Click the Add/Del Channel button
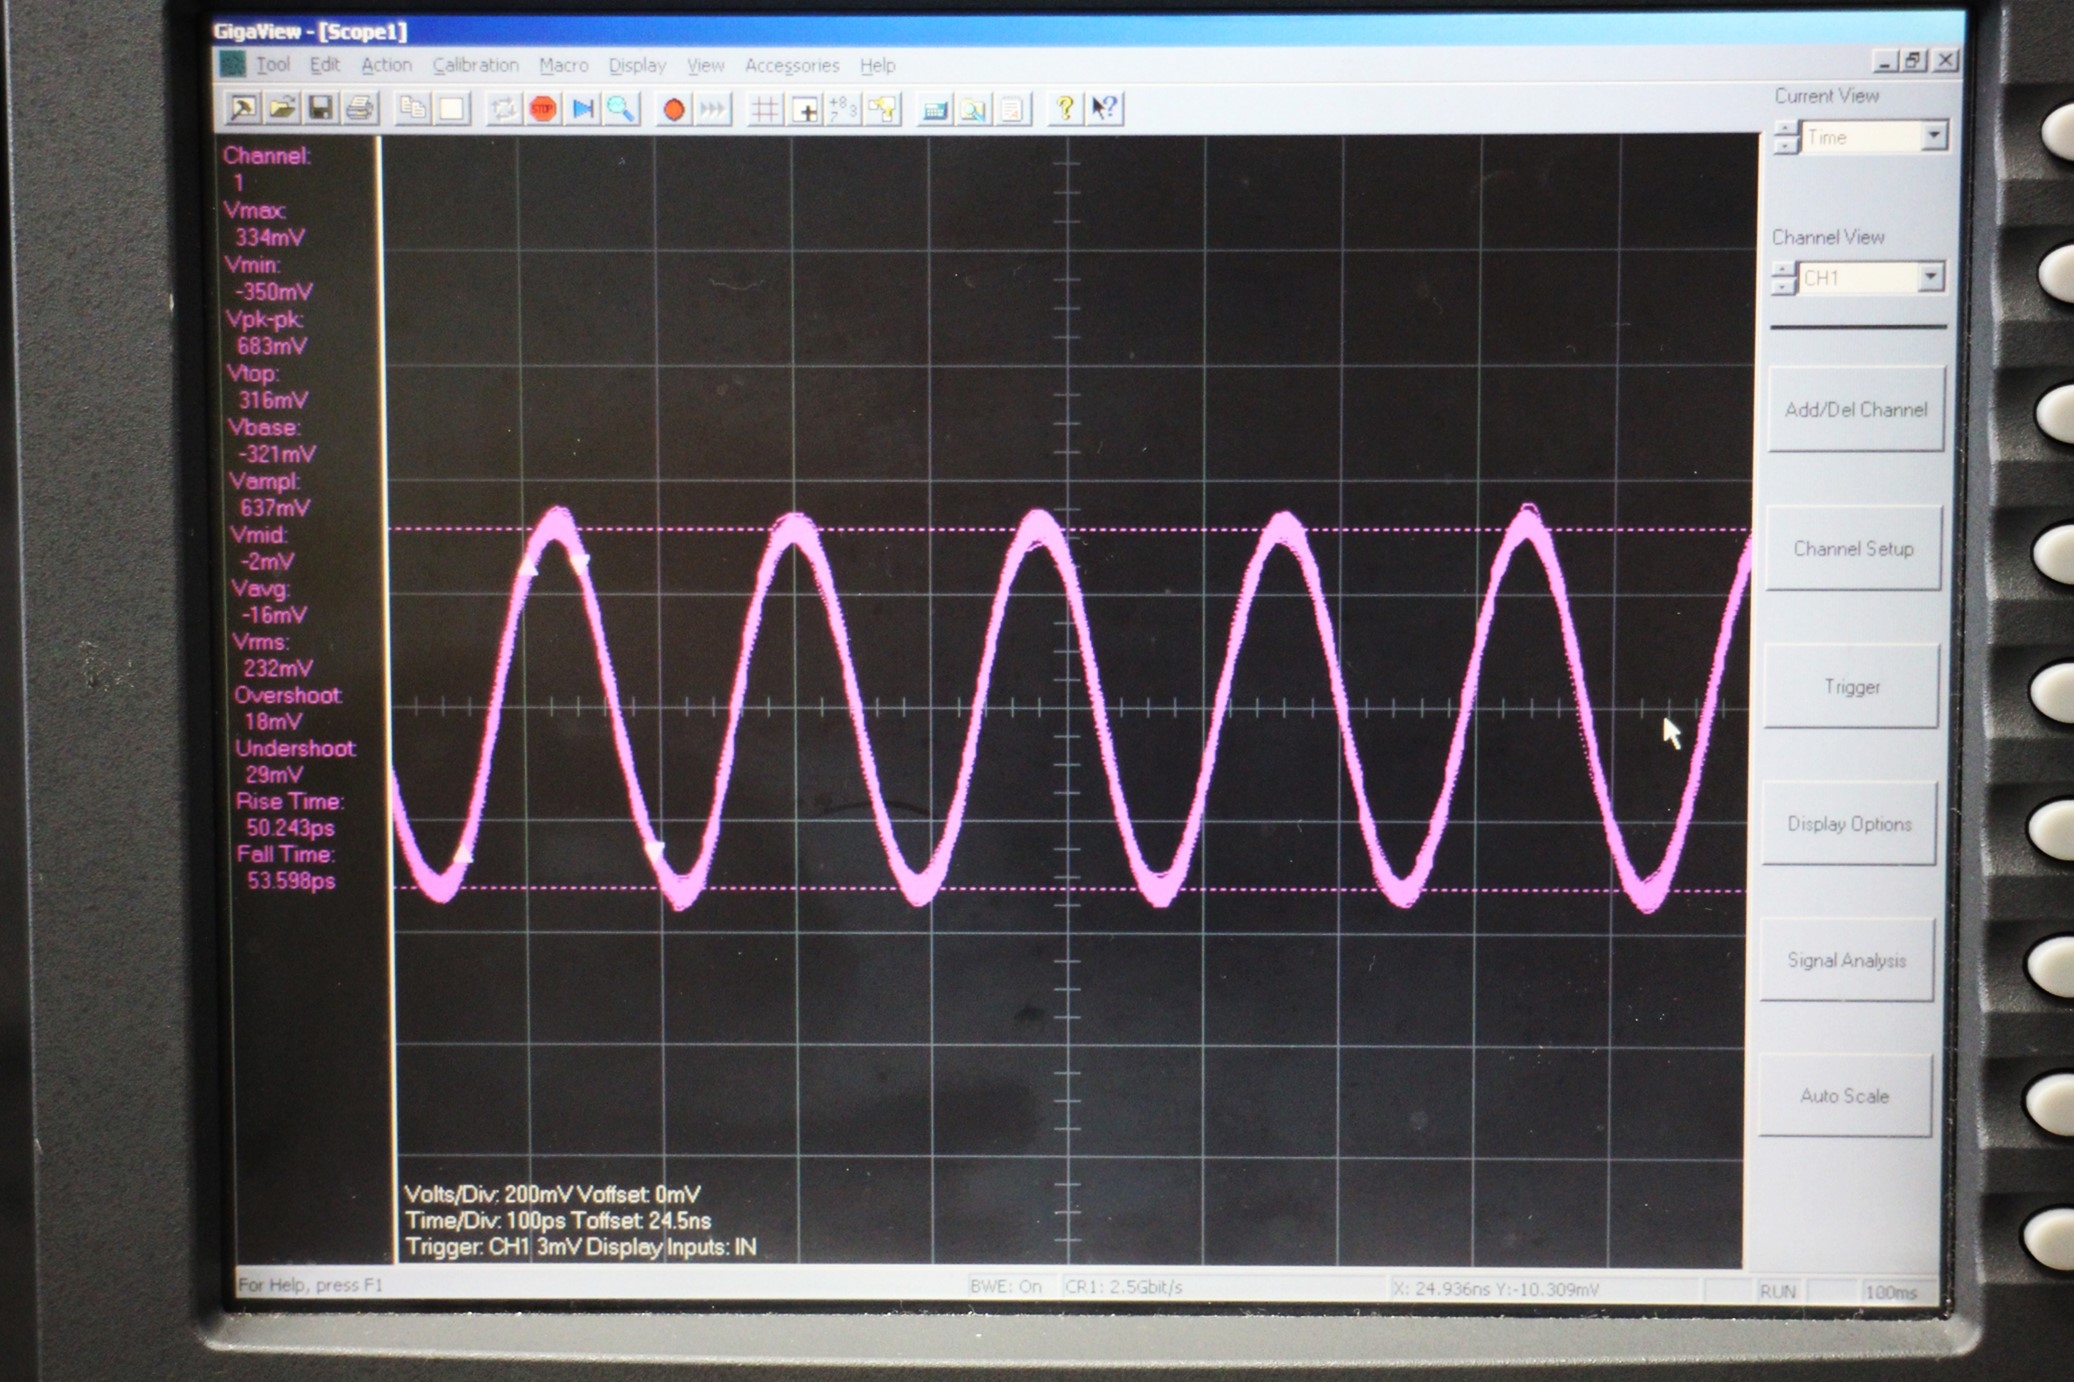This screenshot has width=2074, height=1382. [1856, 409]
